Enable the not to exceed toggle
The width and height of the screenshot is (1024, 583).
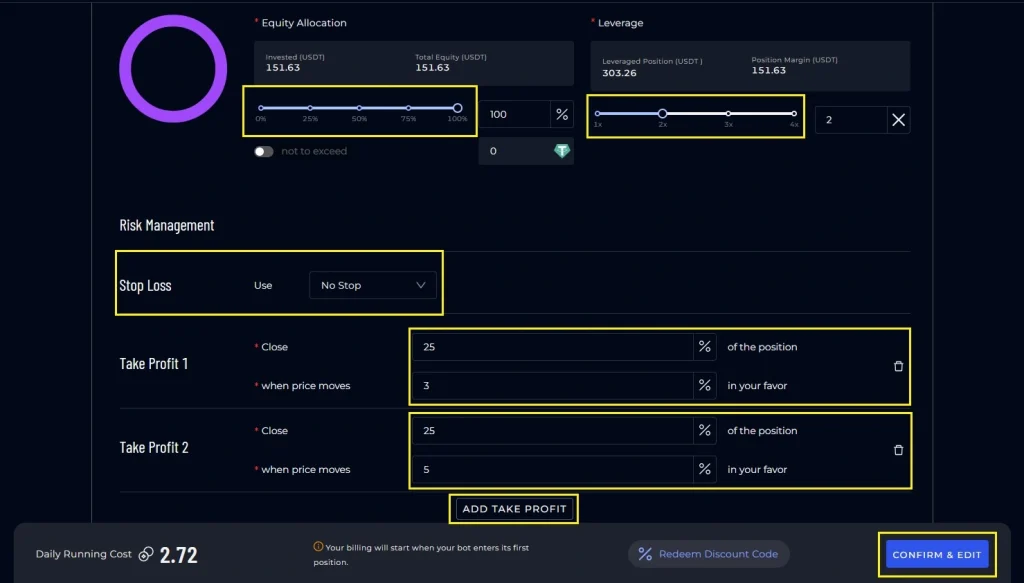click(264, 151)
